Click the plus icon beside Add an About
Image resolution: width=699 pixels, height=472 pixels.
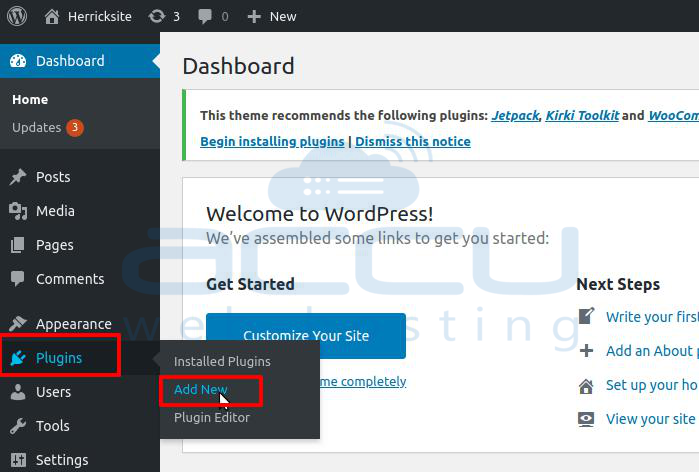pos(586,351)
